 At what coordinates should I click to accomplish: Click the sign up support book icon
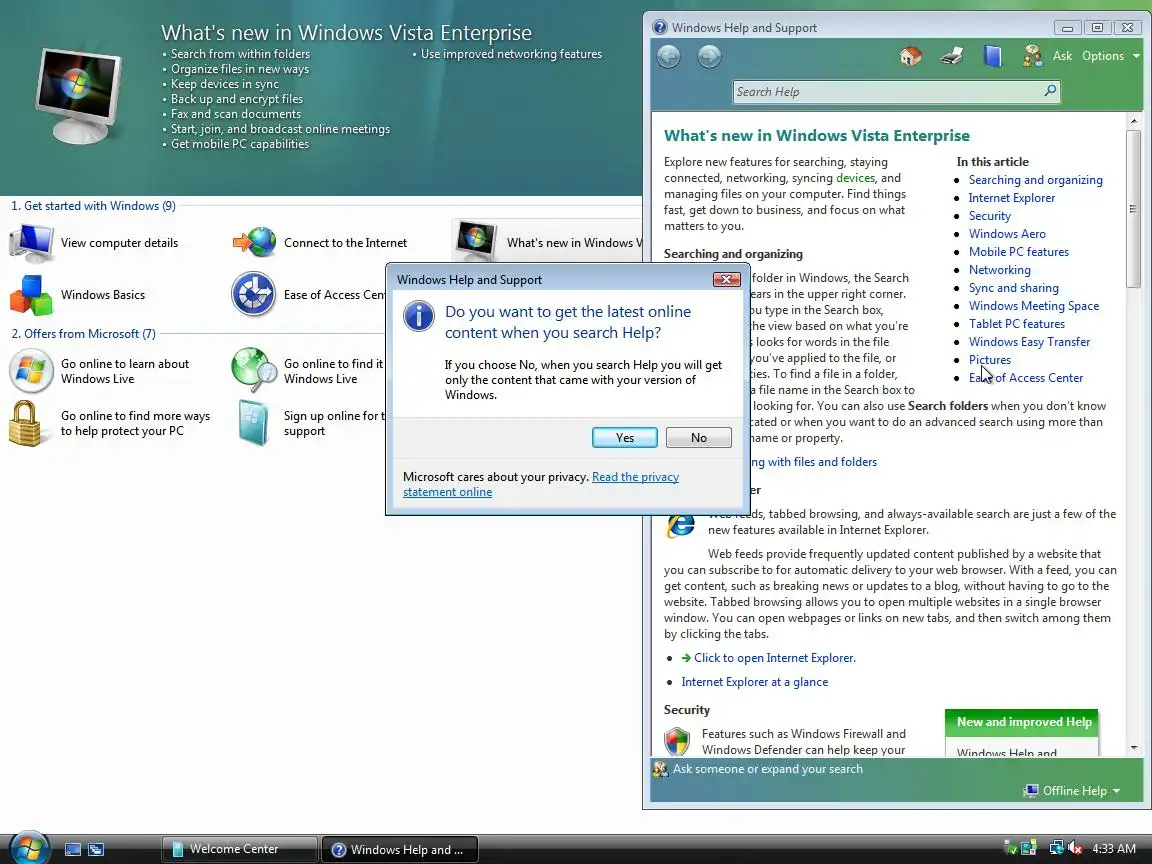click(x=253, y=423)
